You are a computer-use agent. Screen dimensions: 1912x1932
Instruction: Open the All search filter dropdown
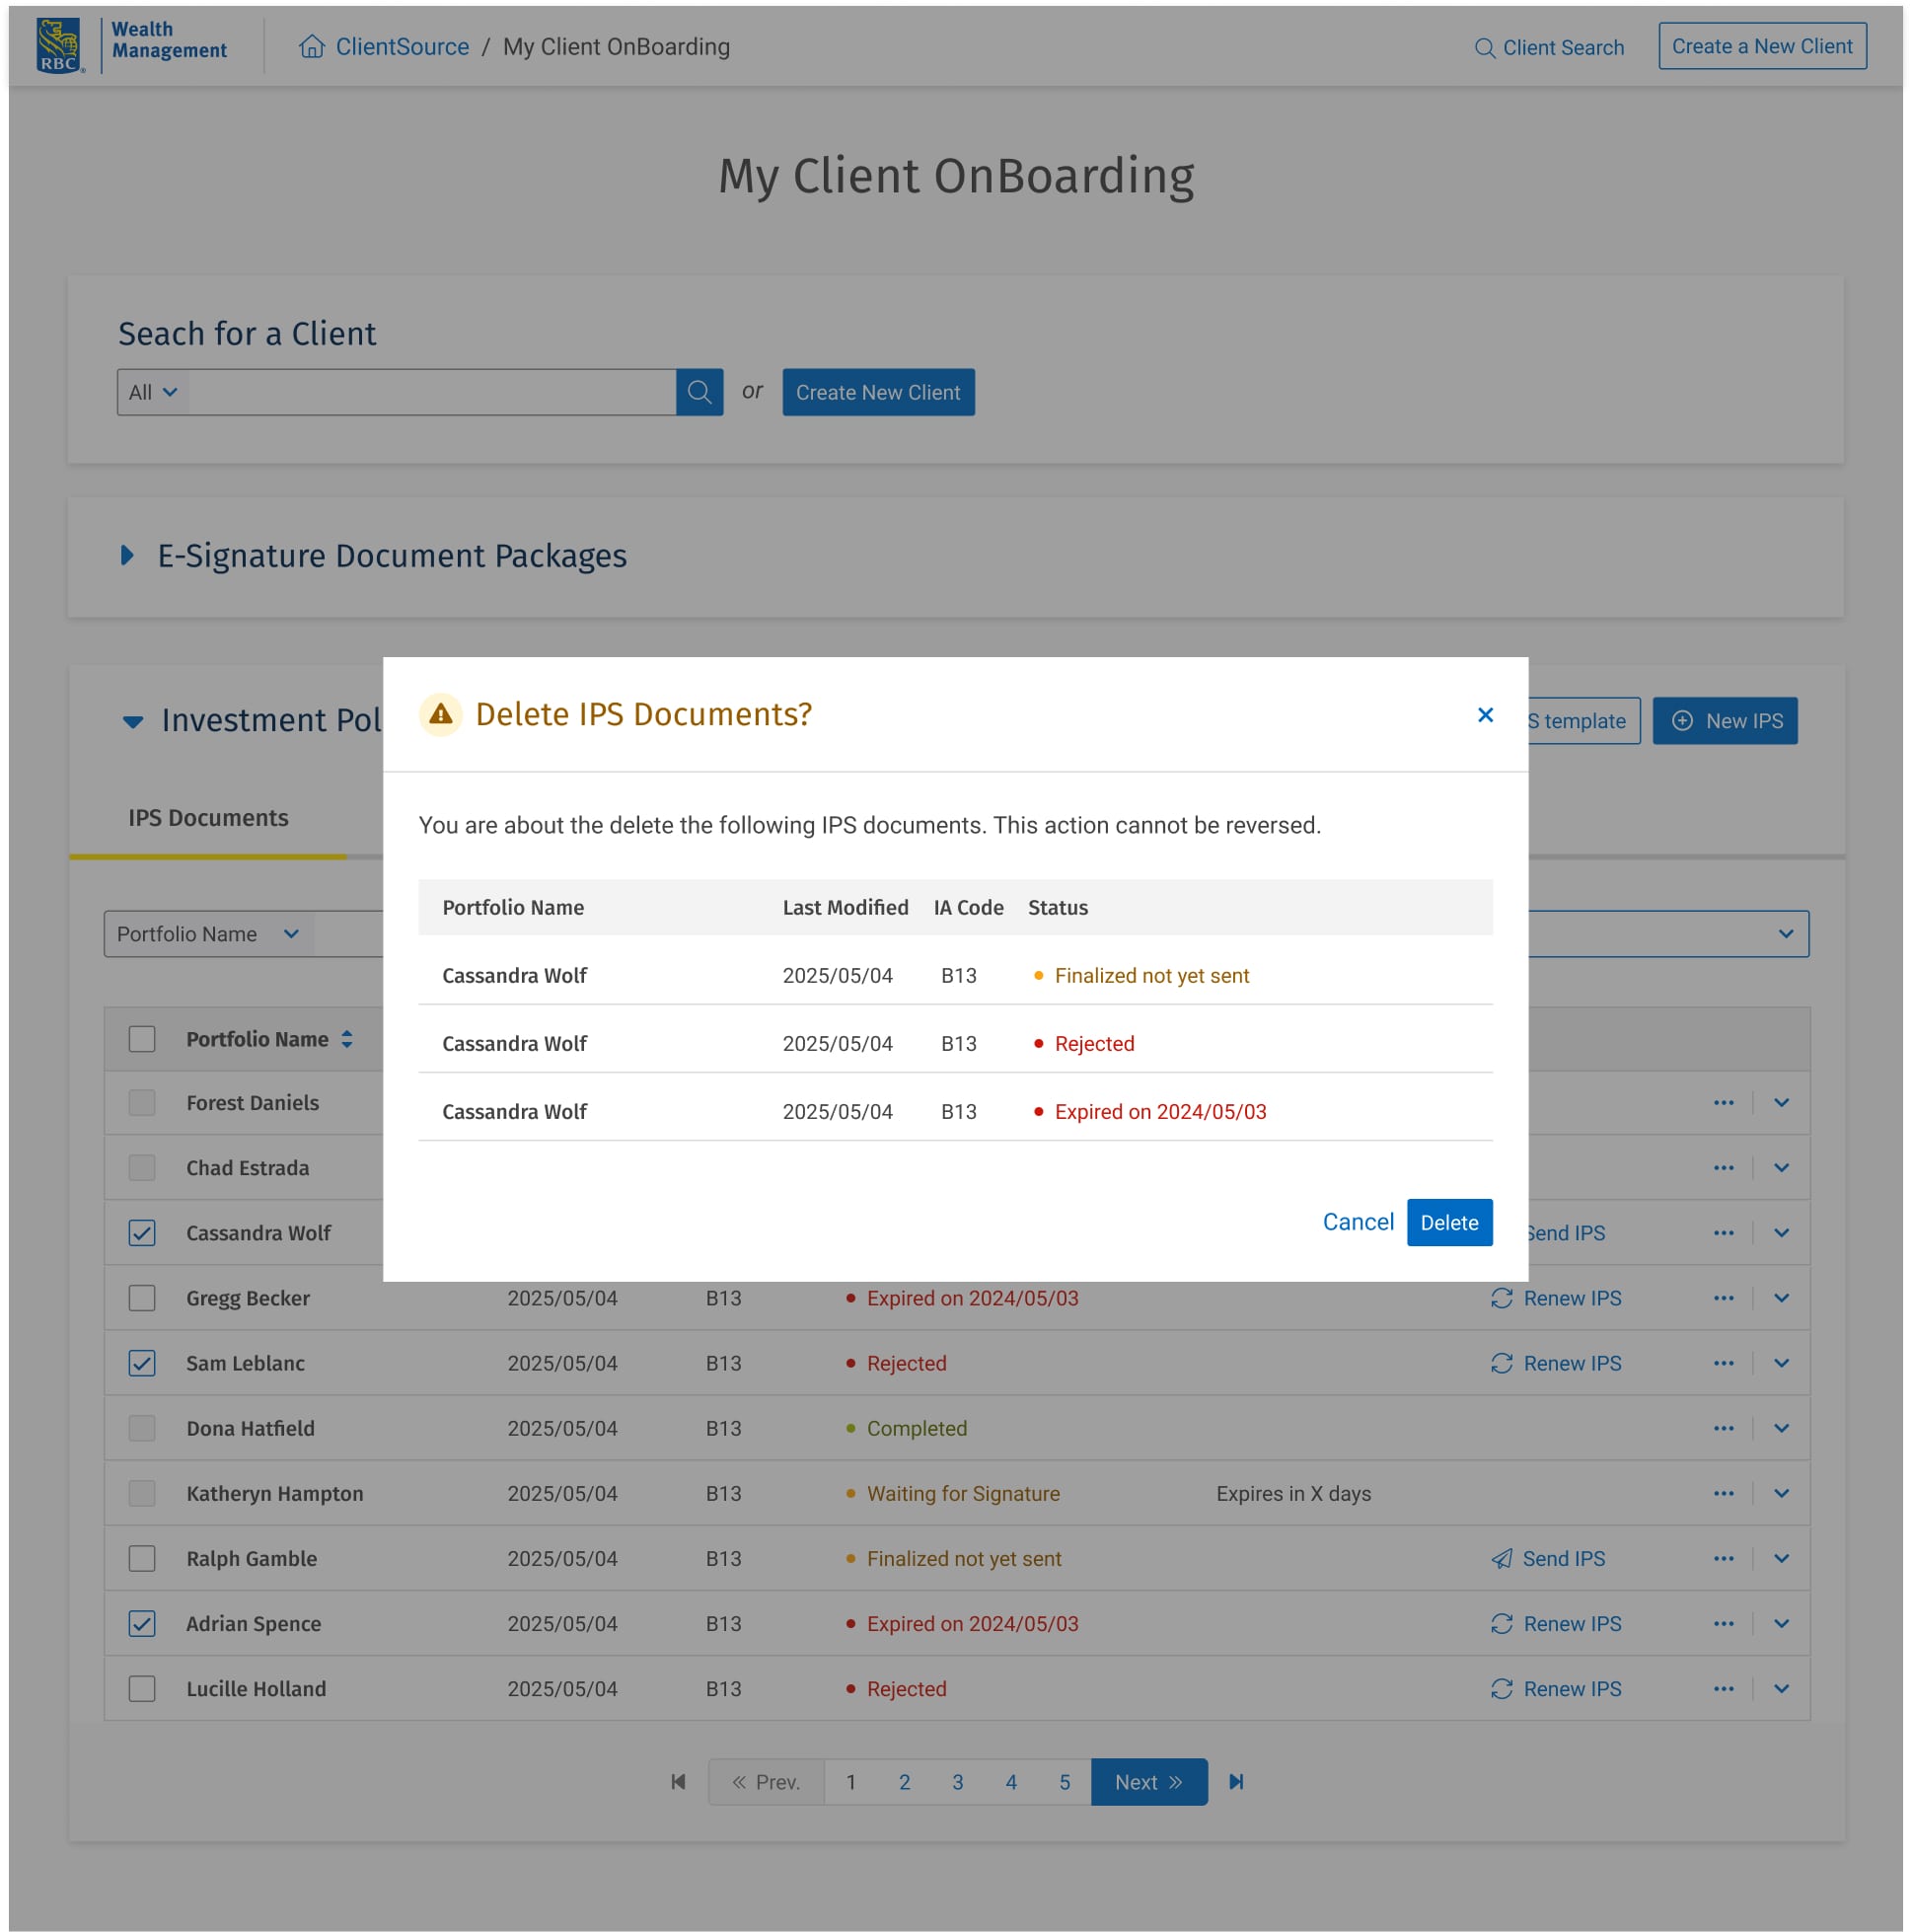[153, 392]
